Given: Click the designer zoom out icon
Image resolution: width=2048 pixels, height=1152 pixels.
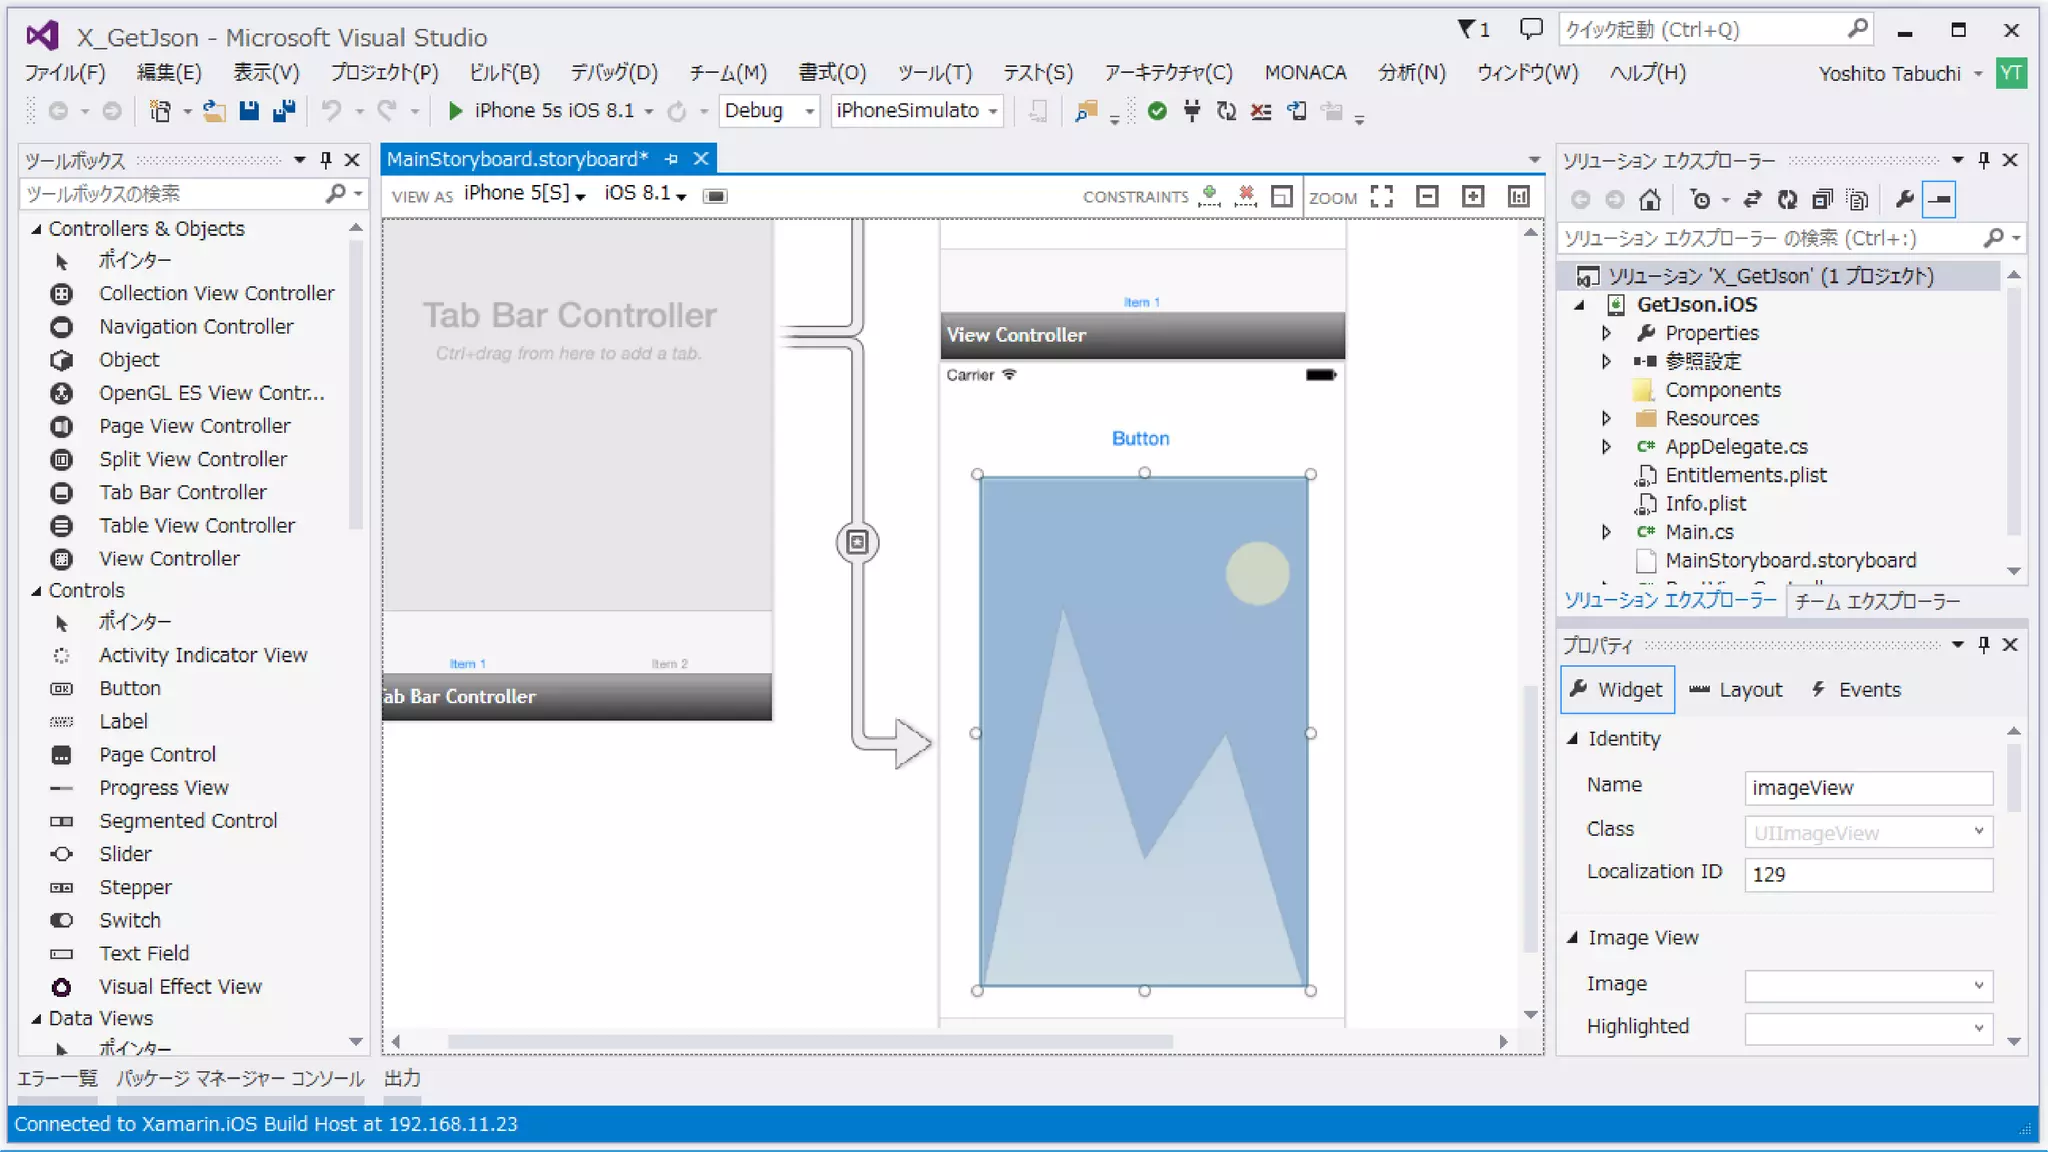Looking at the screenshot, I should point(1427,196).
